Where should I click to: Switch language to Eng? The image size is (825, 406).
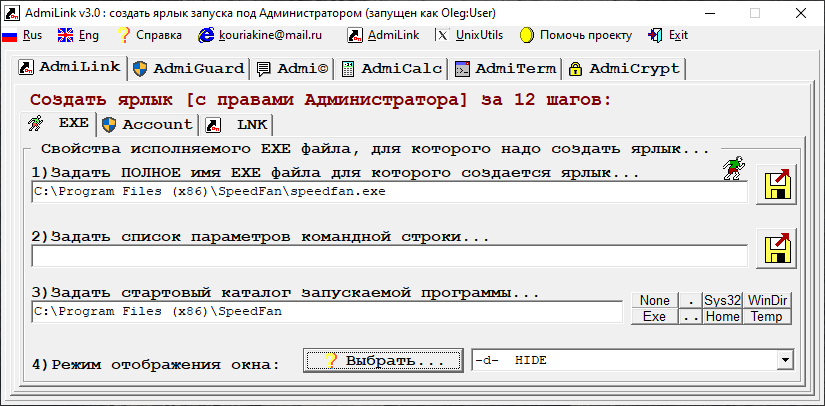coord(78,35)
